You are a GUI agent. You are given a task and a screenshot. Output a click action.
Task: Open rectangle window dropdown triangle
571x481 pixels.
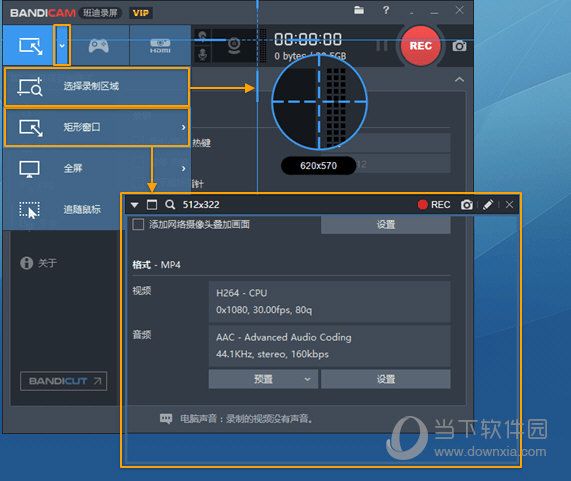(x=134, y=205)
